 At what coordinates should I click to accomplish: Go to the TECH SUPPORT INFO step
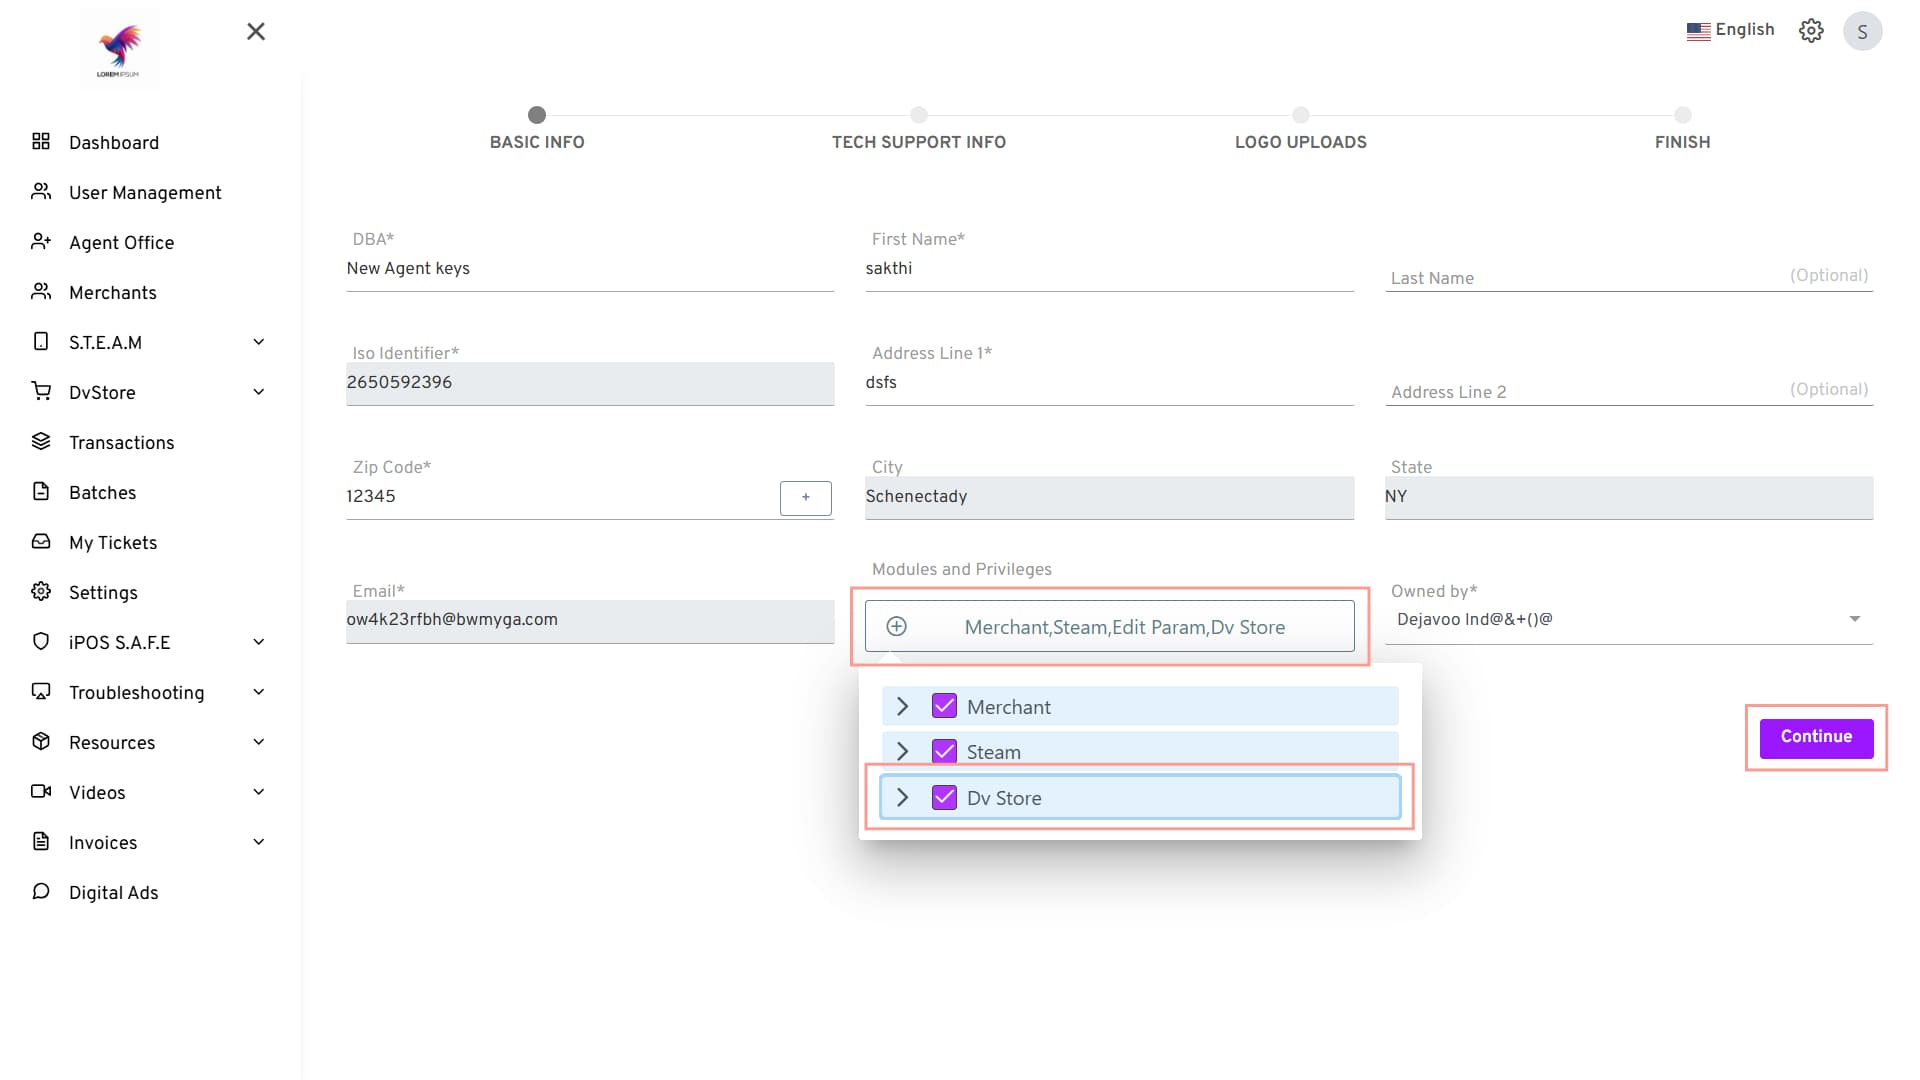point(919,130)
